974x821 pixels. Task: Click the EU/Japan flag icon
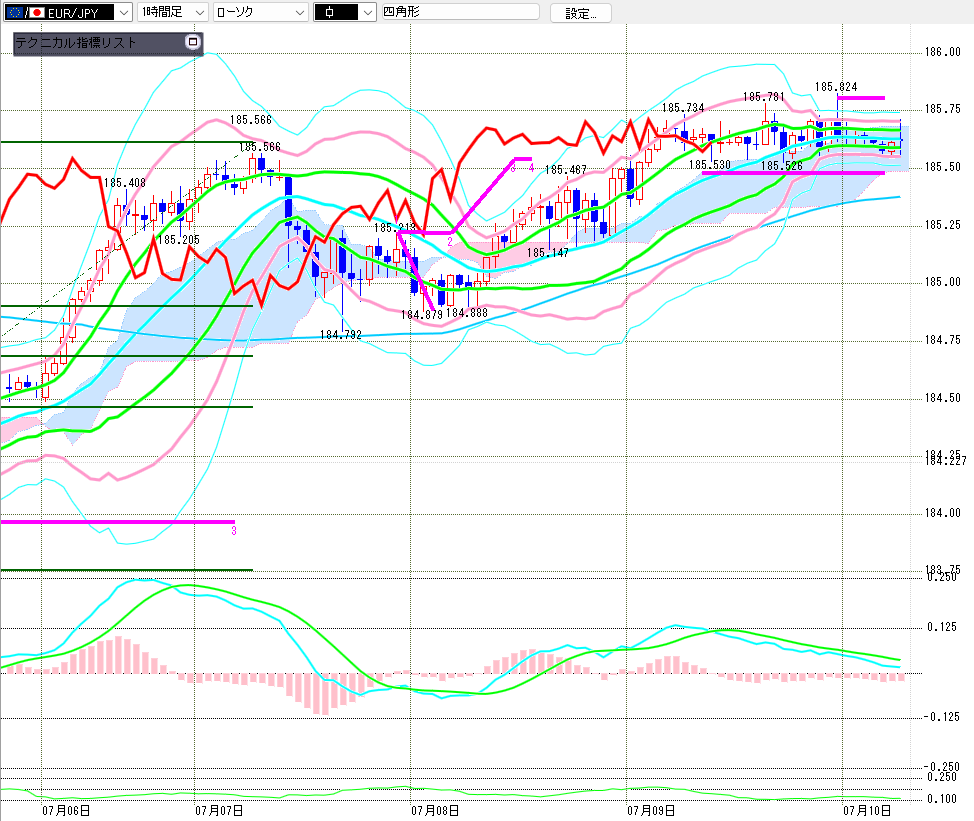point(25,12)
